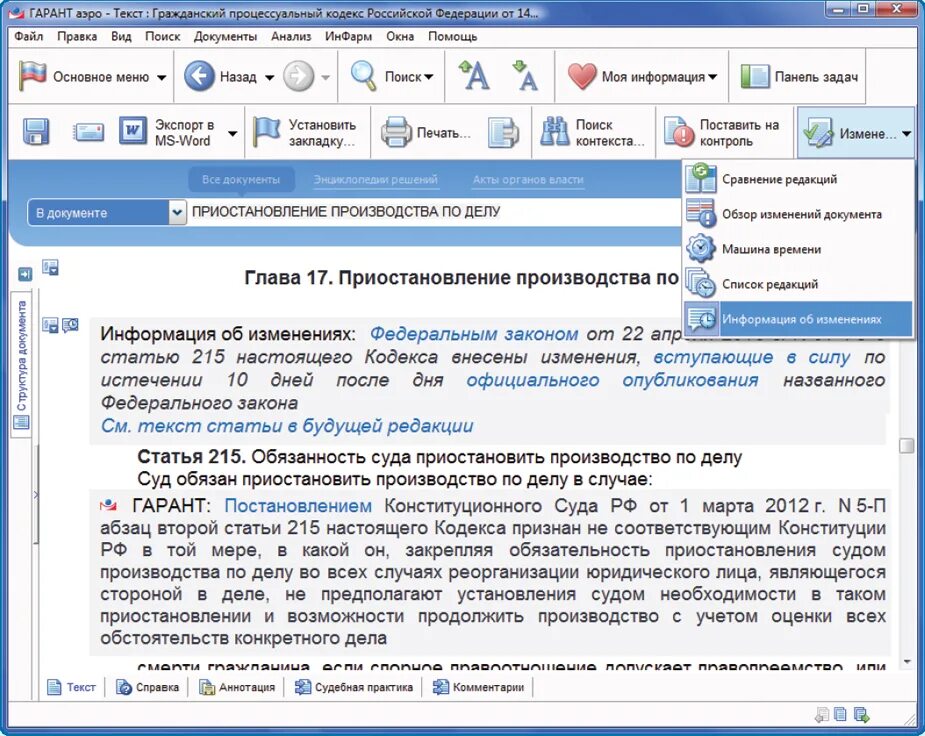The height and width of the screenshot is (736, 925).
Task: Click the first status bar icon
Action: pyautogui.click(x=822, y=715)
